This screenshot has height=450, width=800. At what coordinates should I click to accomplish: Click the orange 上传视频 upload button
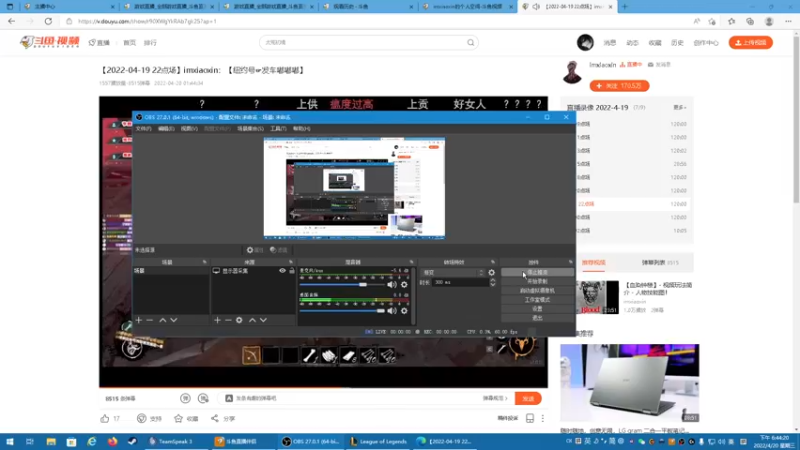751,42
